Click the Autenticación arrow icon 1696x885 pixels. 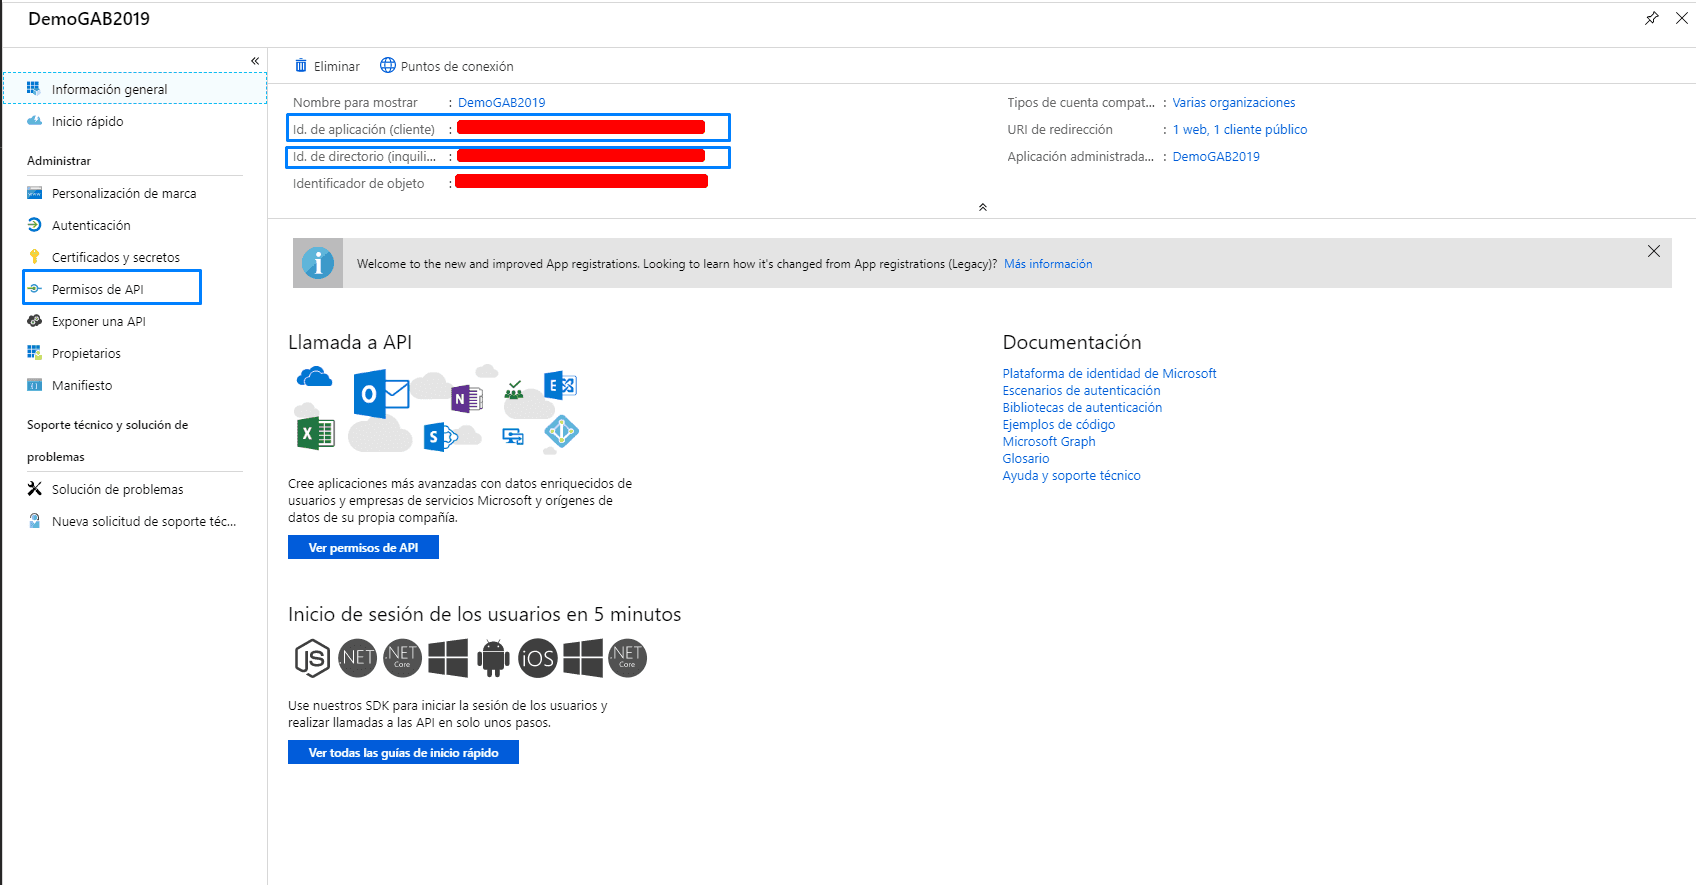pyautogui.click(x=34, y=225)
